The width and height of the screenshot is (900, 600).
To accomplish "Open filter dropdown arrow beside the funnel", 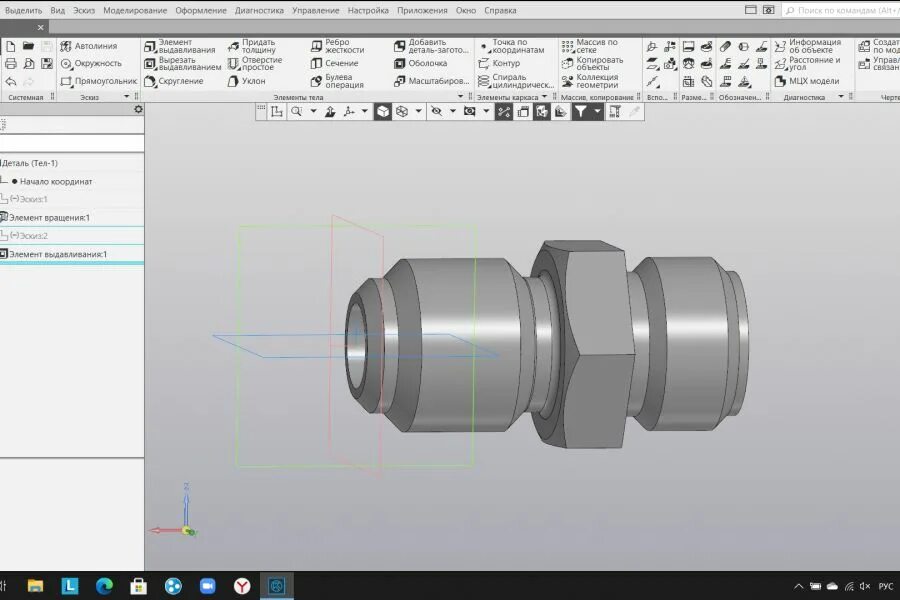I will pos(597,111).
